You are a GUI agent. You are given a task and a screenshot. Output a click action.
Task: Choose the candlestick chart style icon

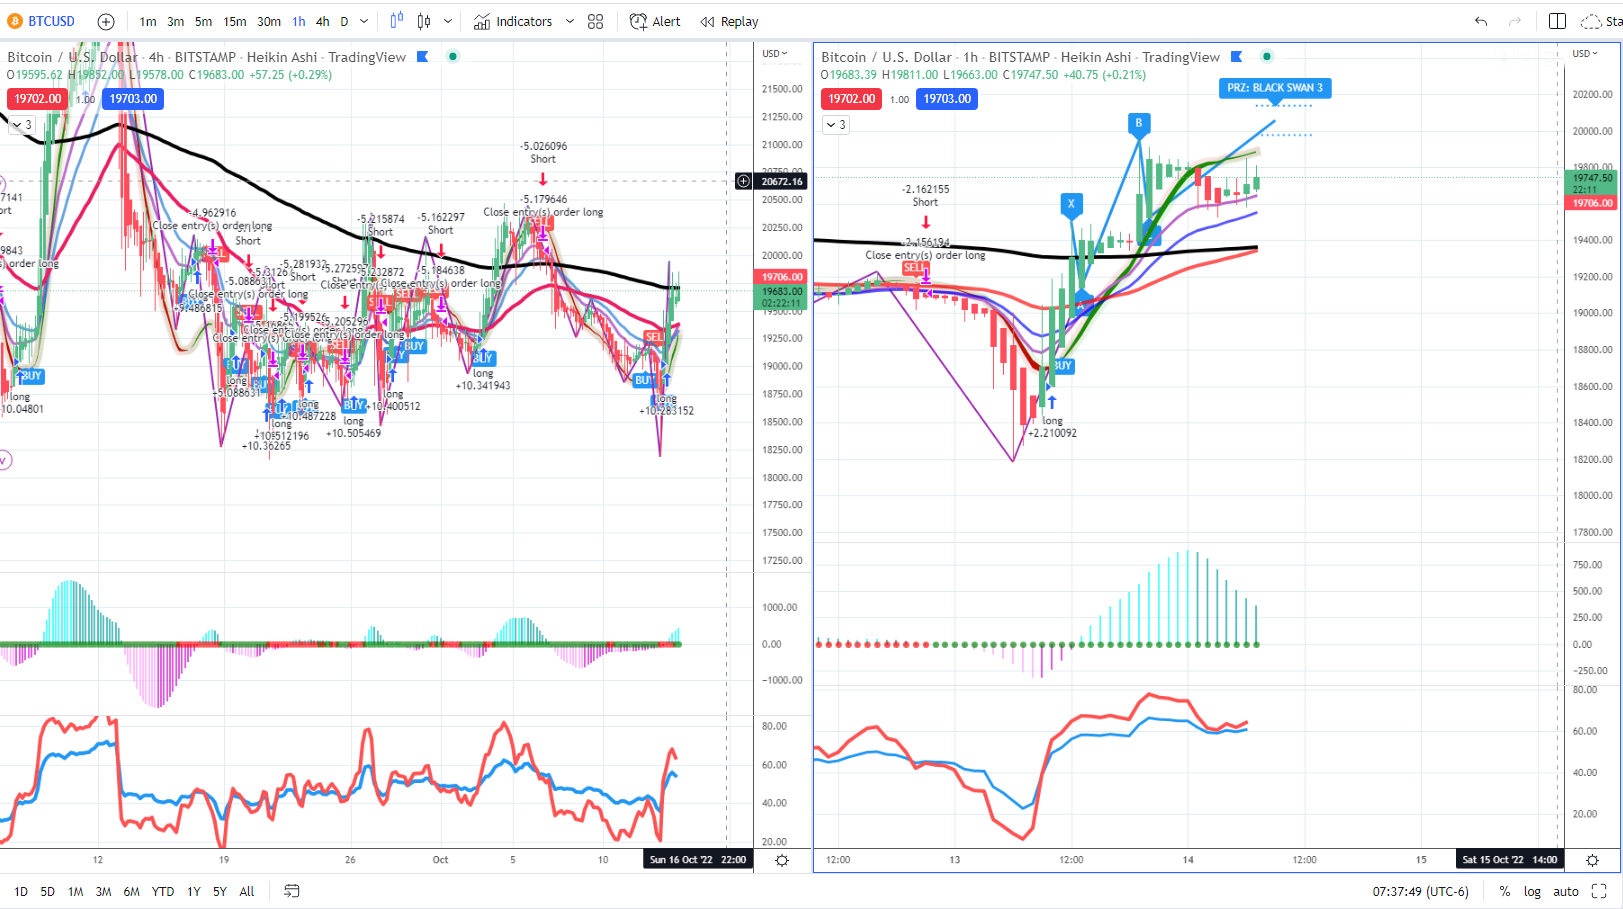[424, 21]
